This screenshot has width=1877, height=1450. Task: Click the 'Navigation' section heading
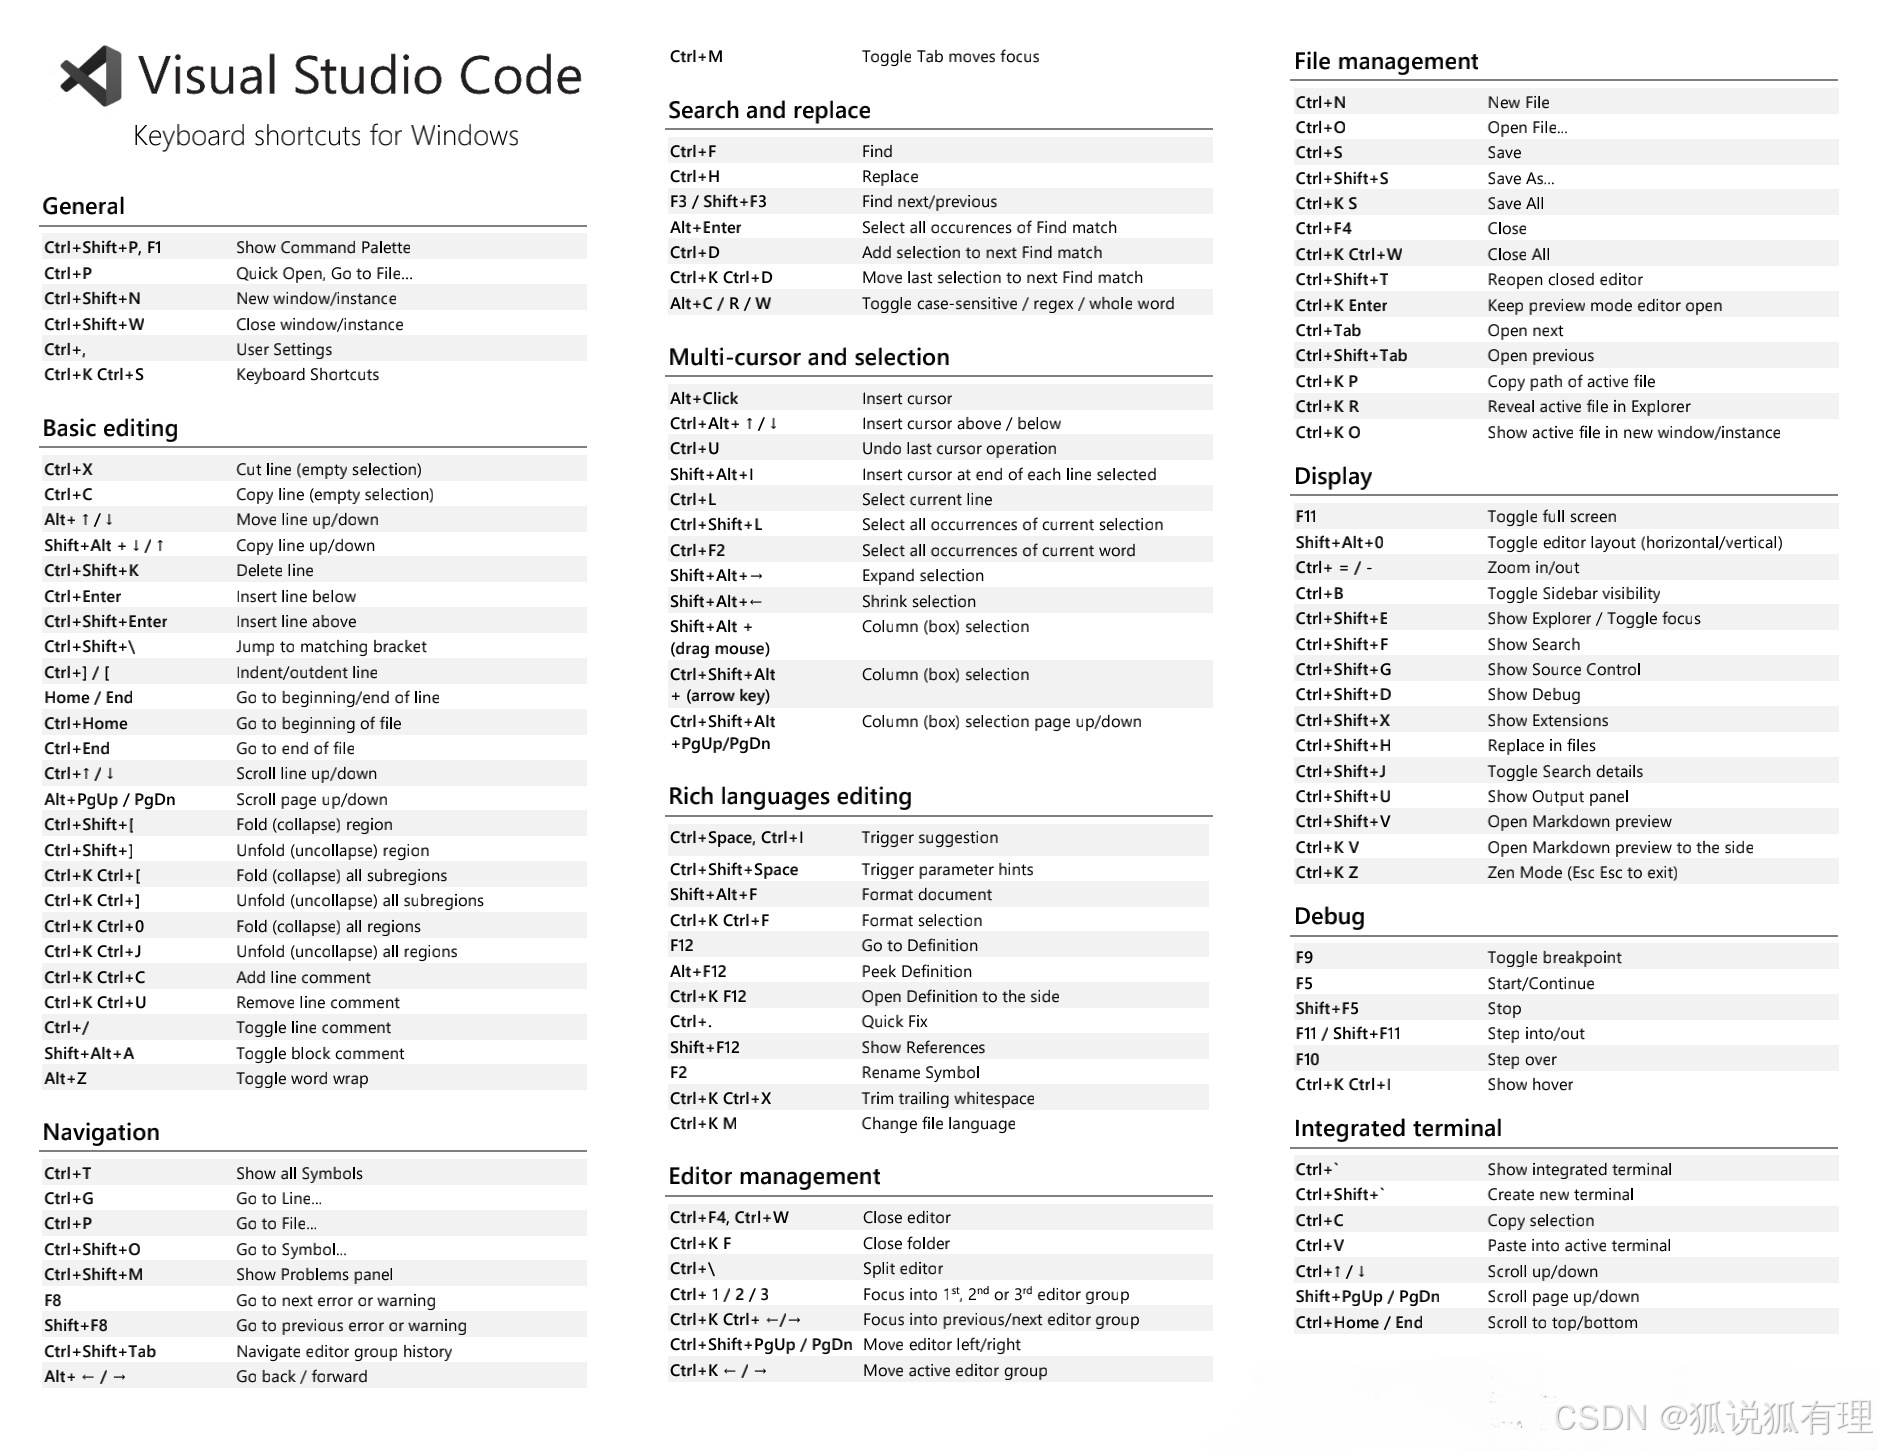click(x=101, y=1132)
